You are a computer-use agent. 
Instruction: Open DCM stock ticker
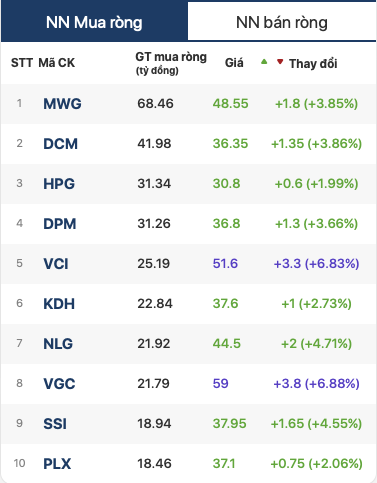60,144
